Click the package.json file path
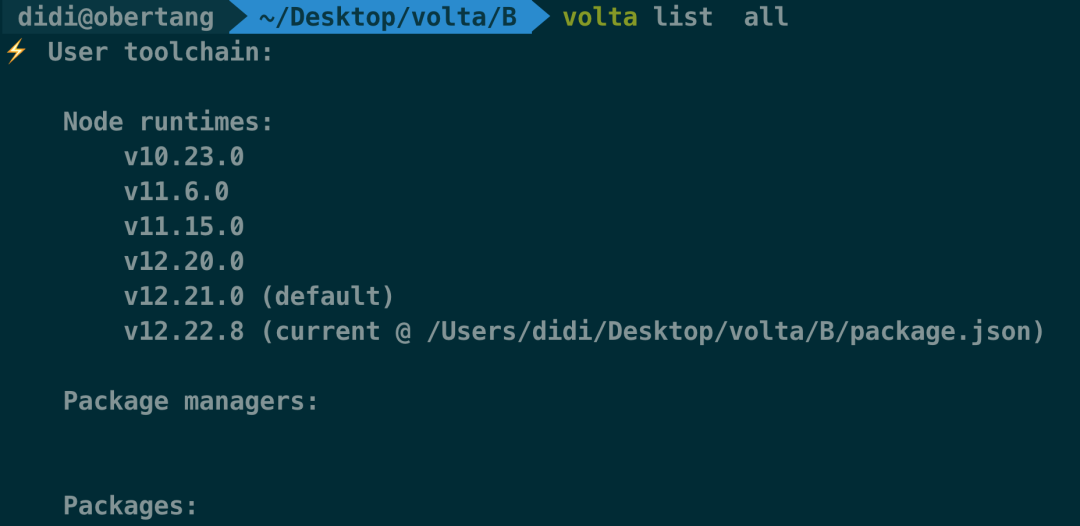 729,332
